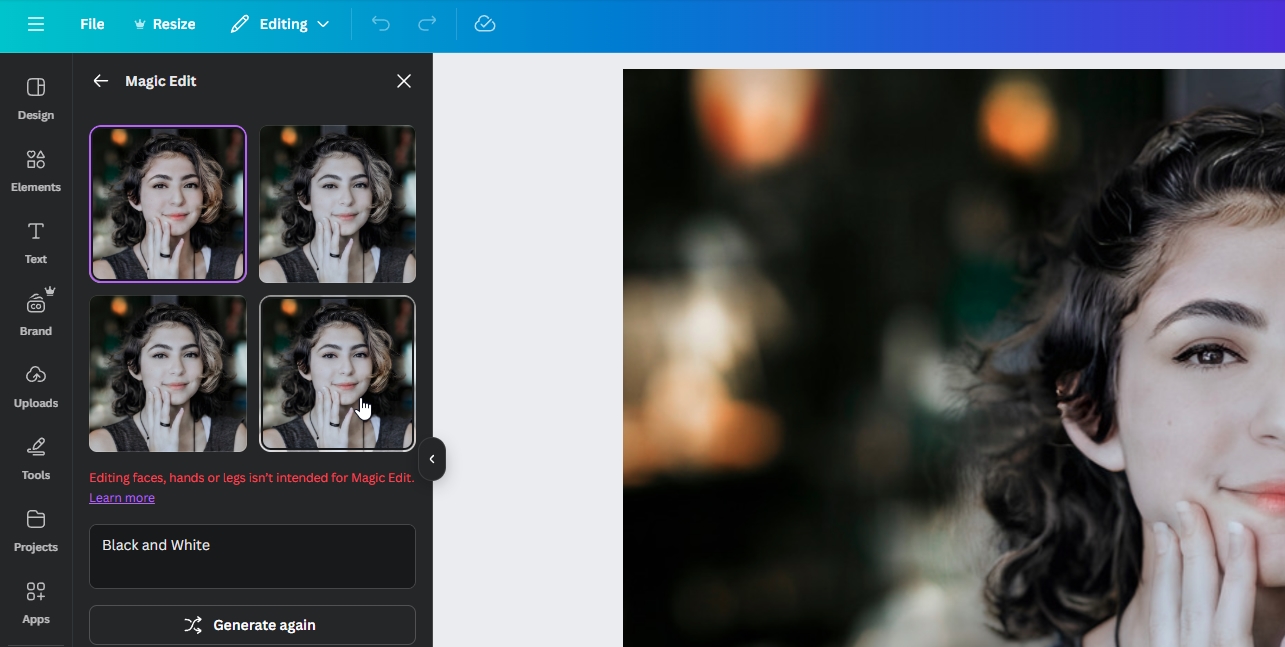Viewport: 1285px width, 647px height.
Task: Click the Black and White prompt field
Action: tap(252, 556)
